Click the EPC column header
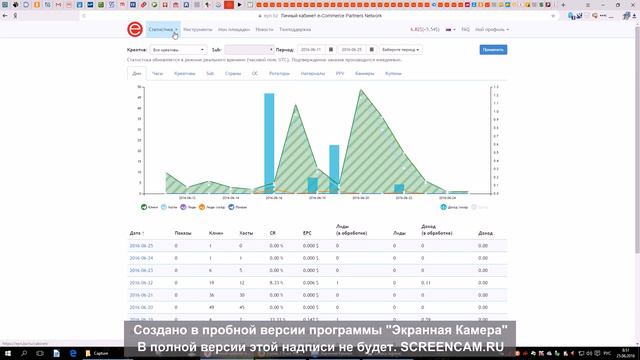This screenshot has width=640, height=360. tap(307, 233)
